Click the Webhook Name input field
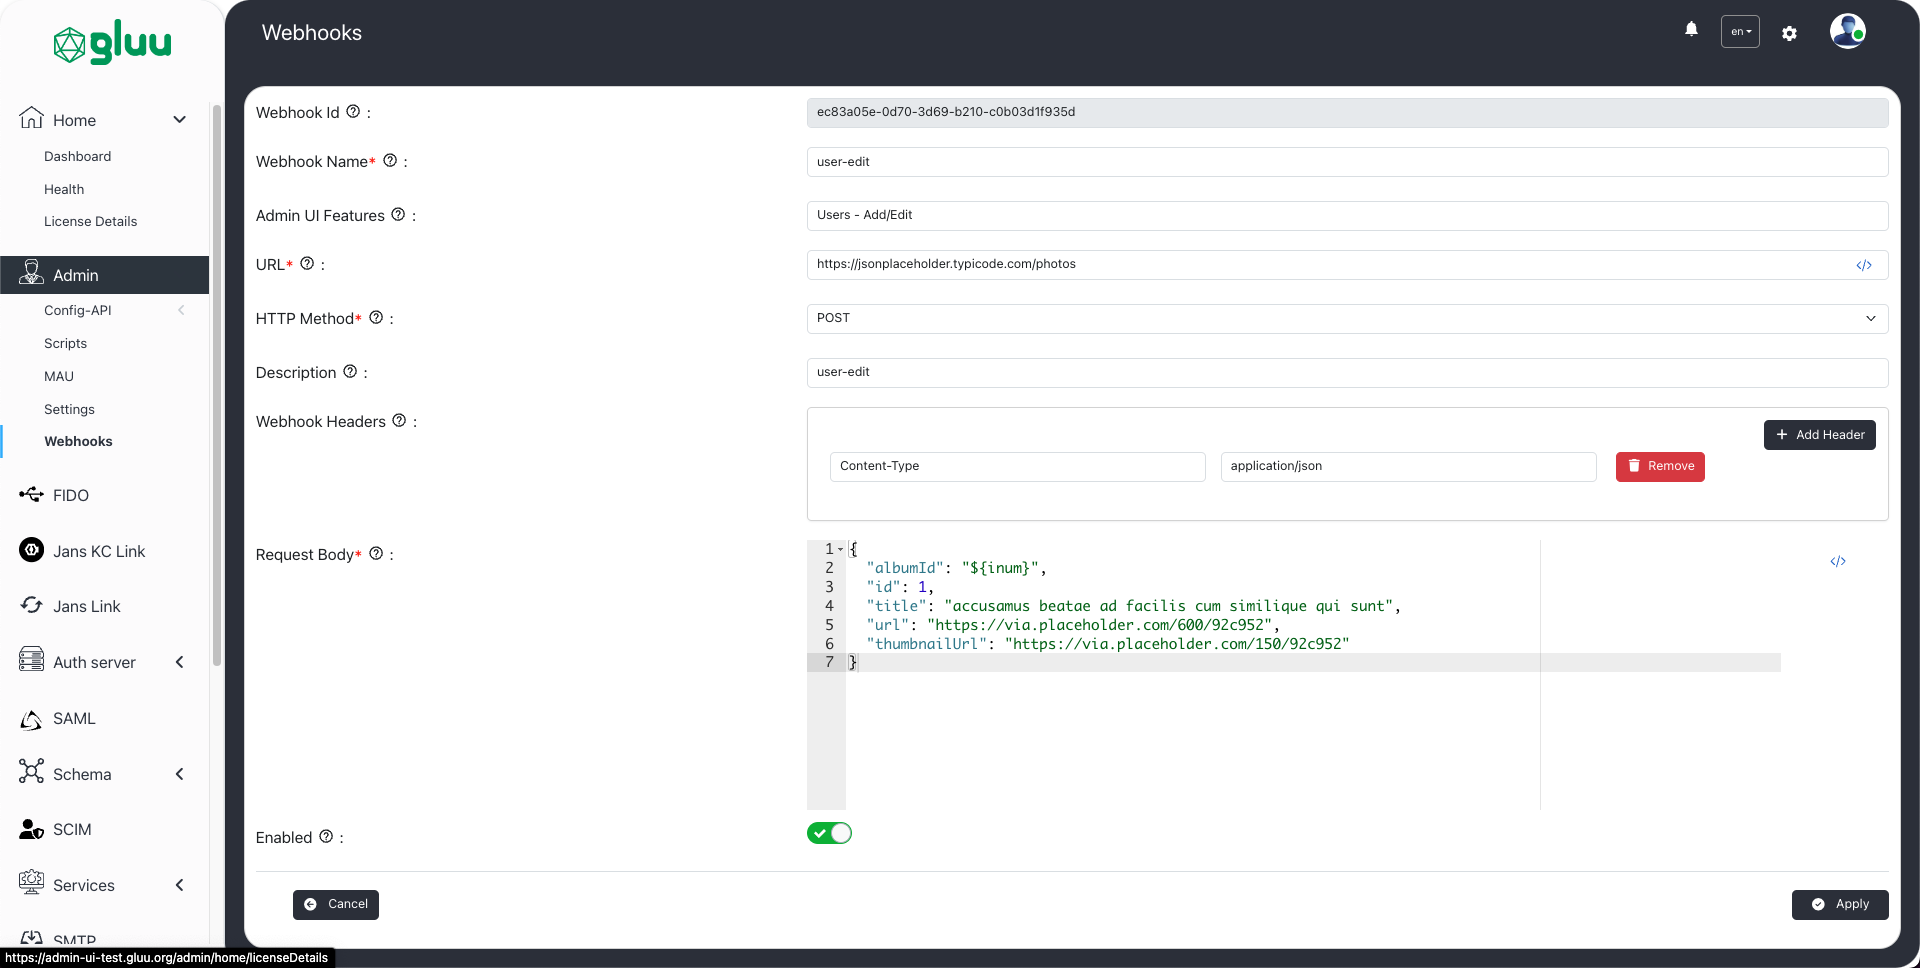Image resolution: width=1920 pixels, height=968 pixels. (x=1346, y=162)
